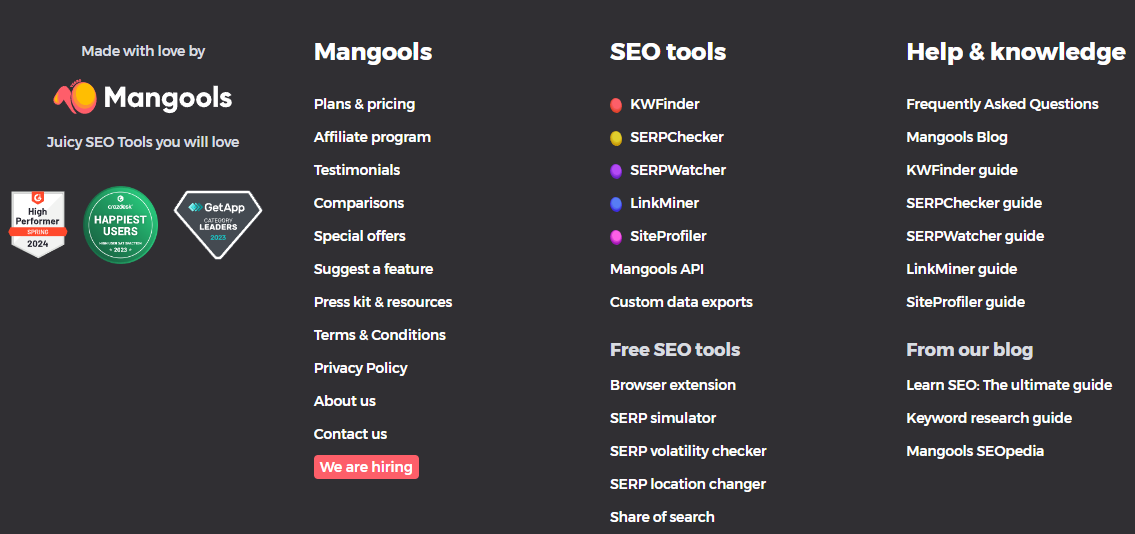1135x534 pixels.
Task: Open the GetApp Category Leaders badge
Action: 218,224
